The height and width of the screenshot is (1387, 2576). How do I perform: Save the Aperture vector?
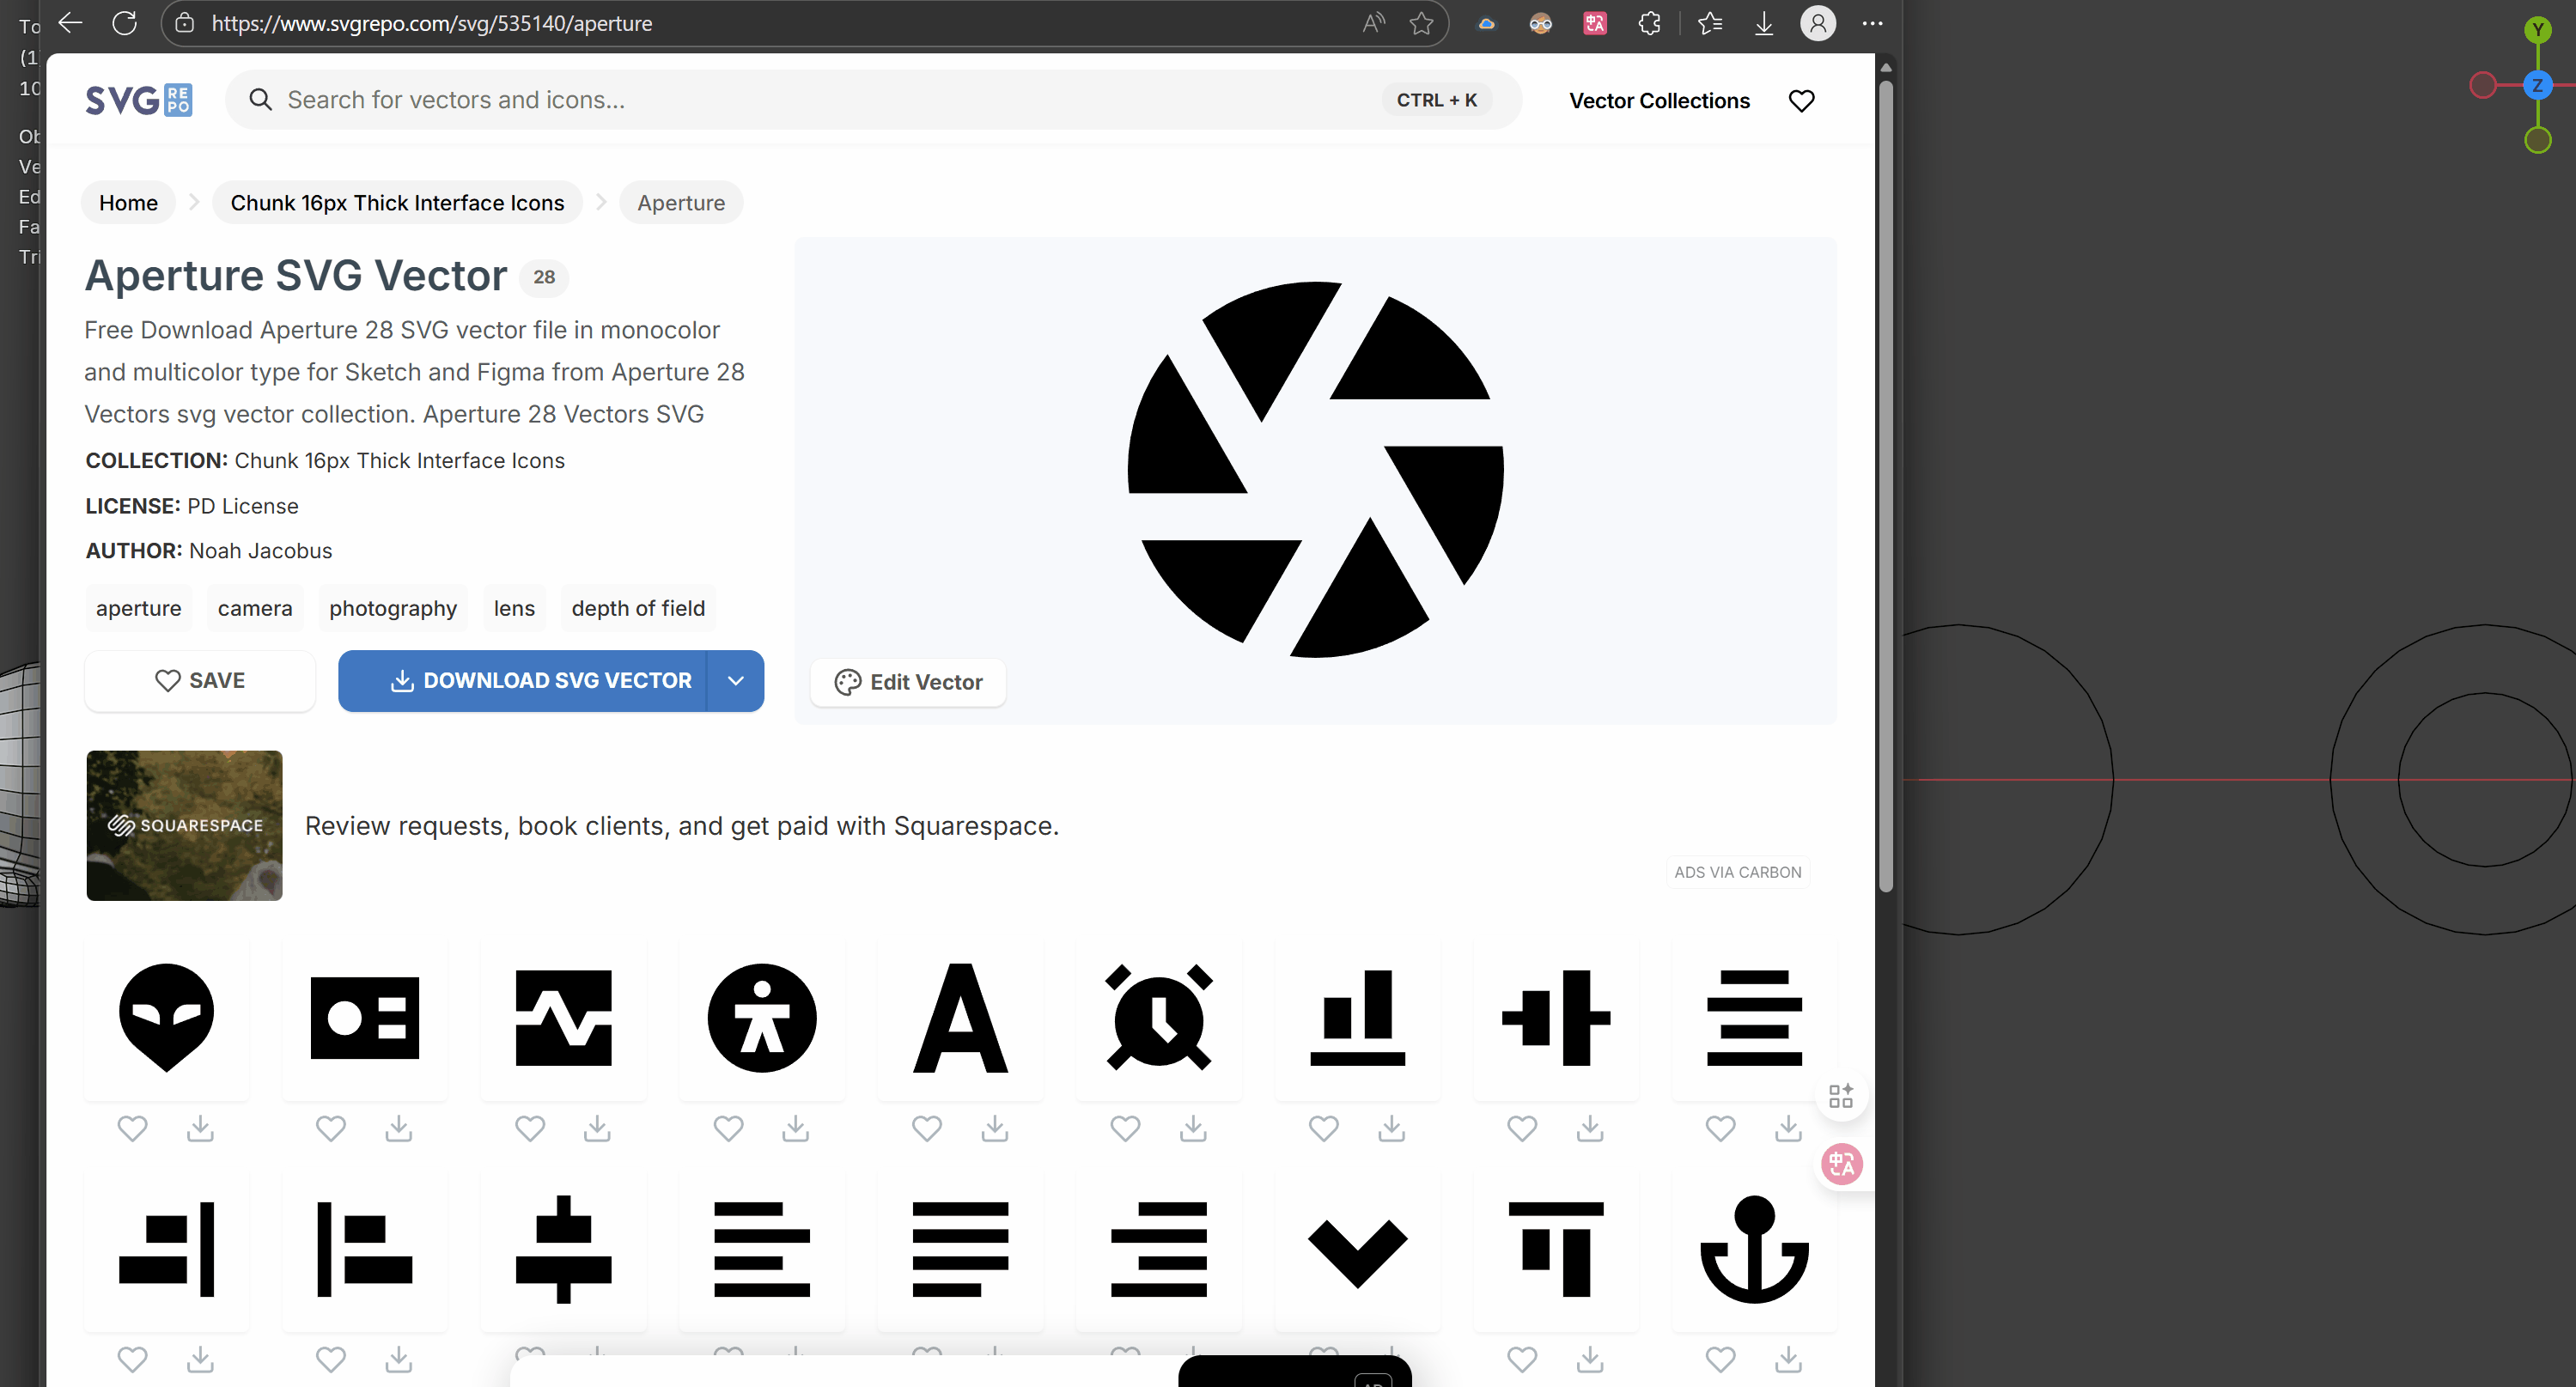(x=200, y=681)
